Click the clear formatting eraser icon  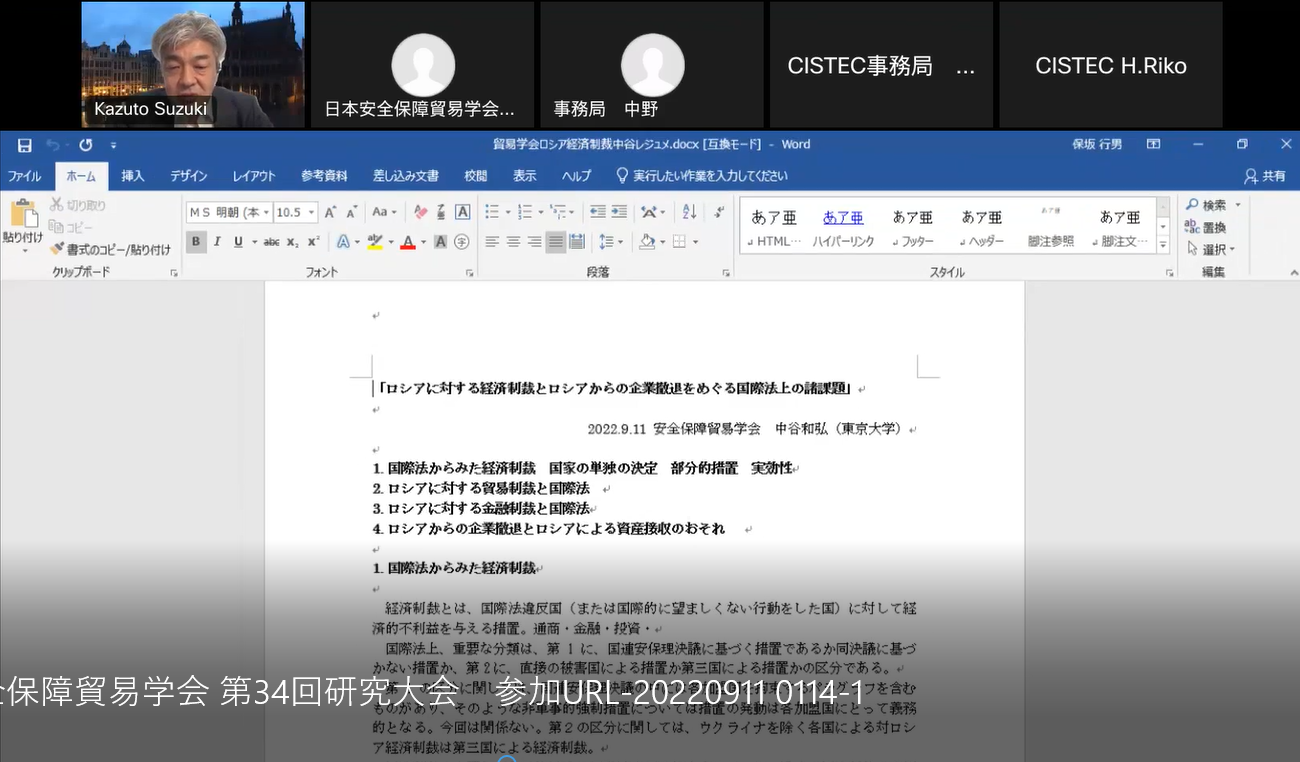pyautogui.click(x=420, y=212)
